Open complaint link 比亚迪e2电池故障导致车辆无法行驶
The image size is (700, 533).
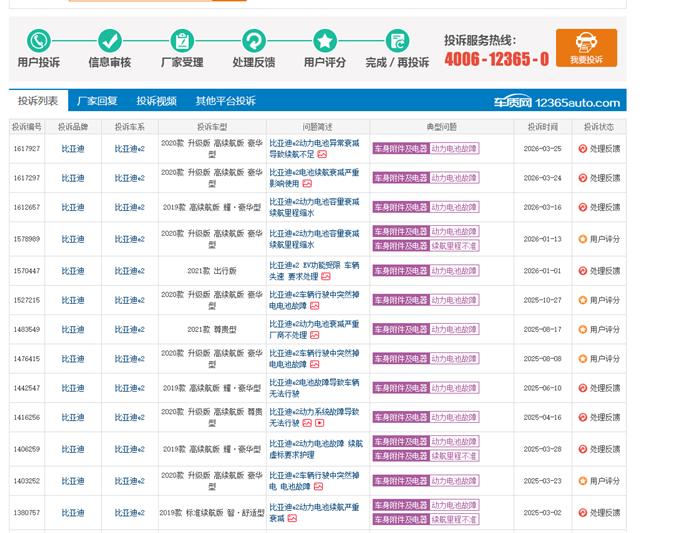(314, 388)
